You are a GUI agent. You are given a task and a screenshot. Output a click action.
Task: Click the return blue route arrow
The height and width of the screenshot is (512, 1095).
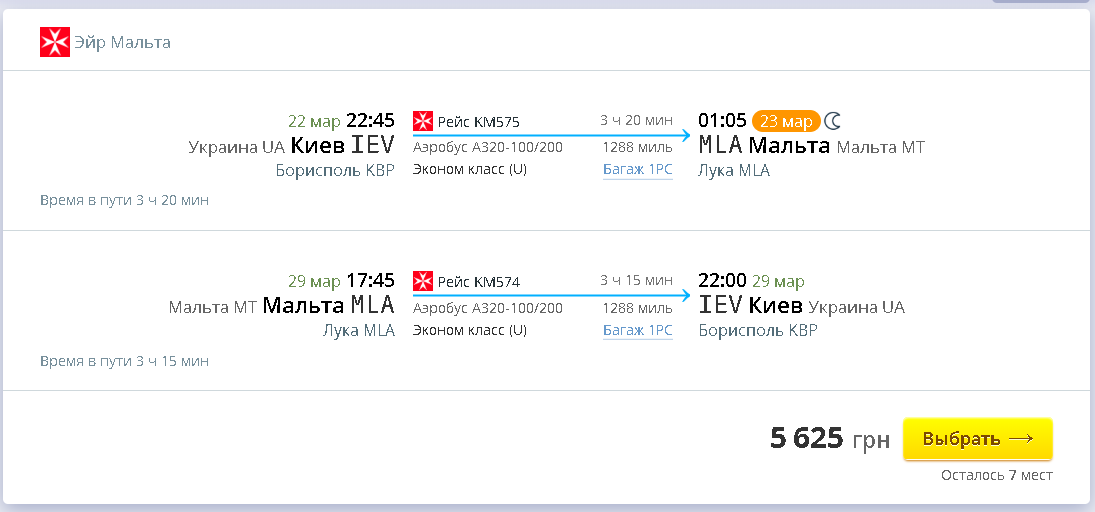[550, 295]
